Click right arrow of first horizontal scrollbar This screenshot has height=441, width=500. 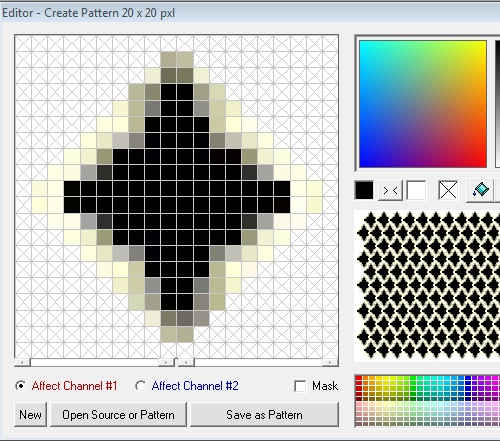pyautogui.click(x=166, y=362)
